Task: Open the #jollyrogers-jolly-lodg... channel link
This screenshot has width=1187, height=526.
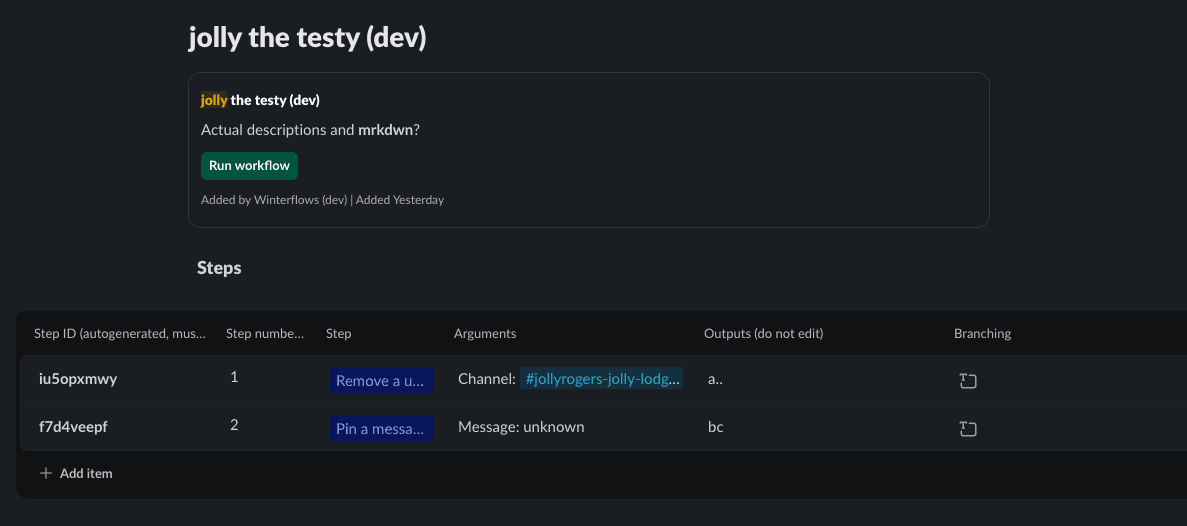Action: pos(601,379)
